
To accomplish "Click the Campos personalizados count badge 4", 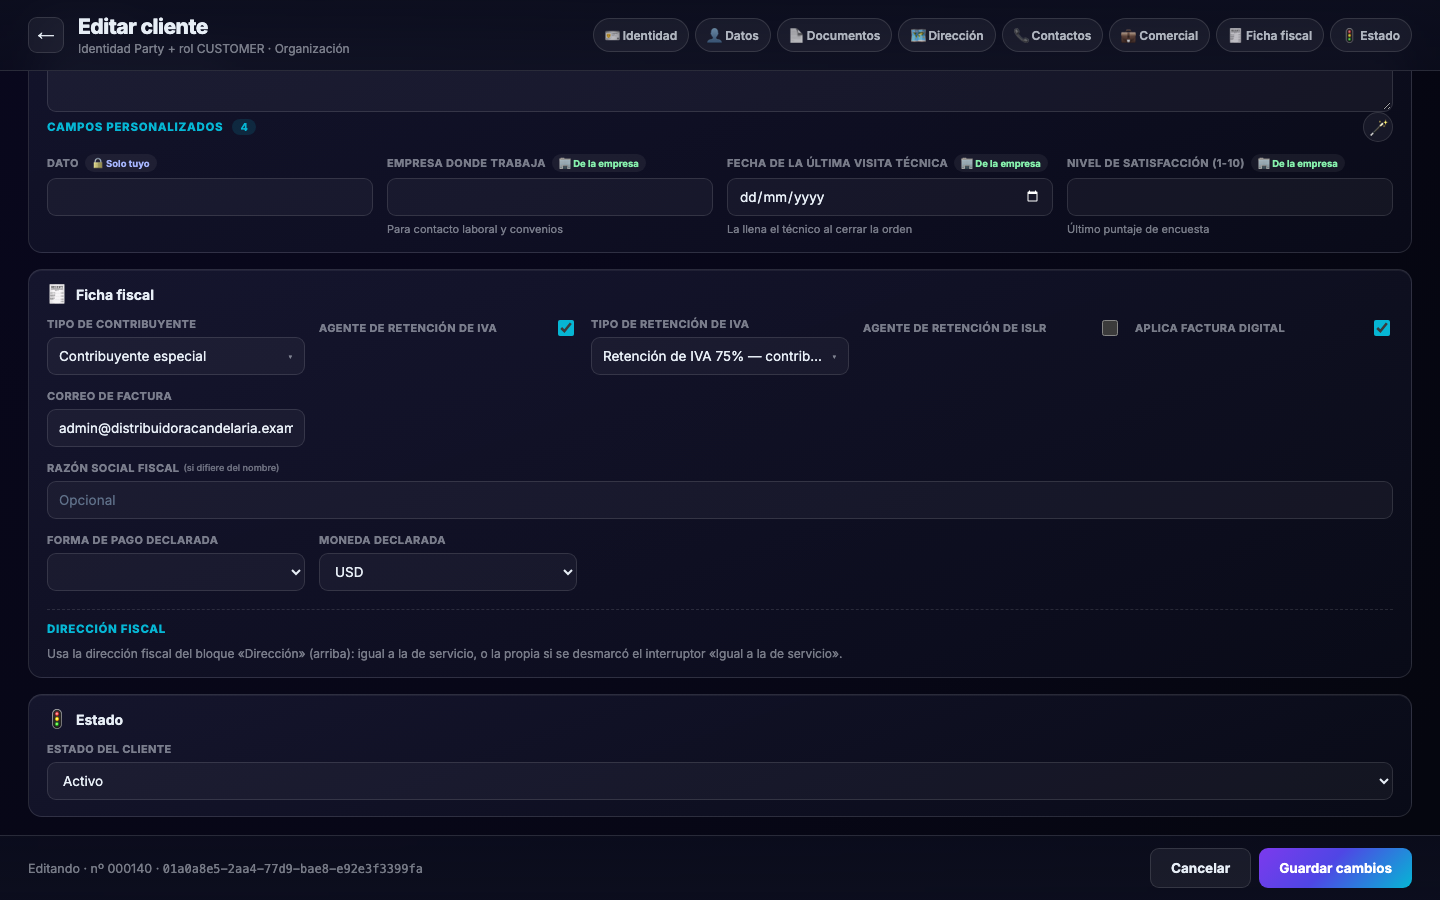I will click(244, 127).
